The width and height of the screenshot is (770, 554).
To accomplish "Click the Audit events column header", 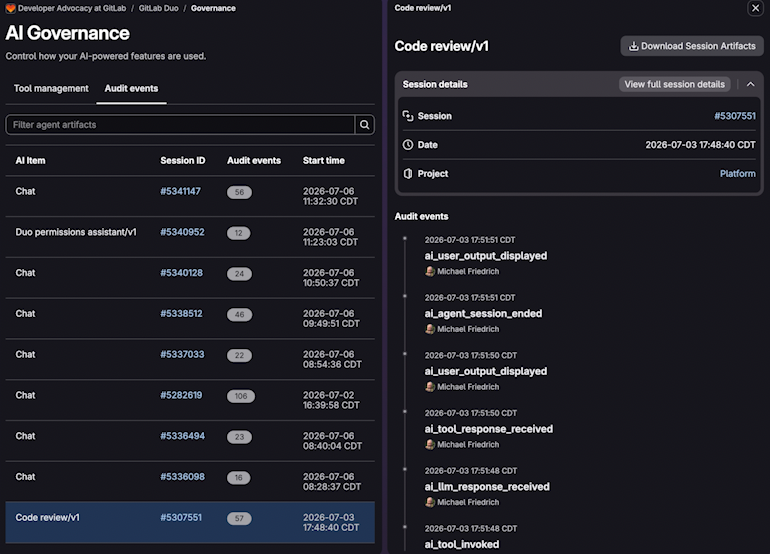I will pyautogui.click(x=254, y=161).
